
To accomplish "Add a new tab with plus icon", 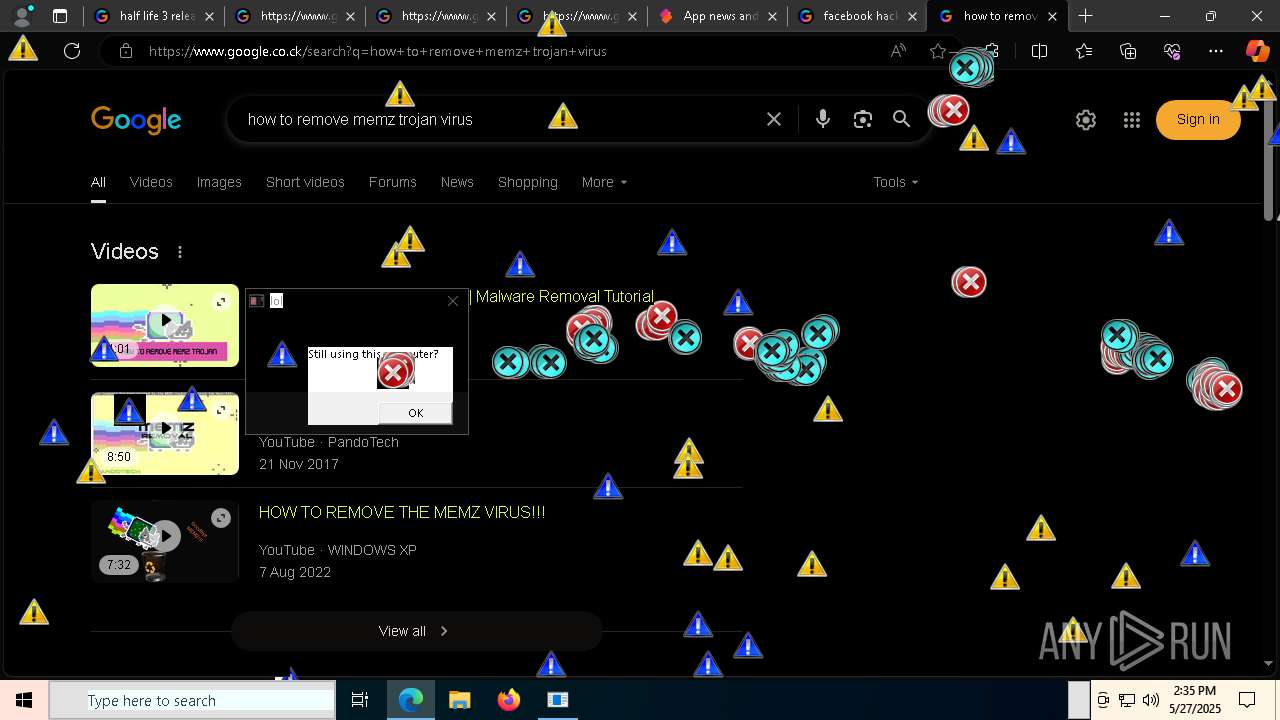I will point(1085,16).
